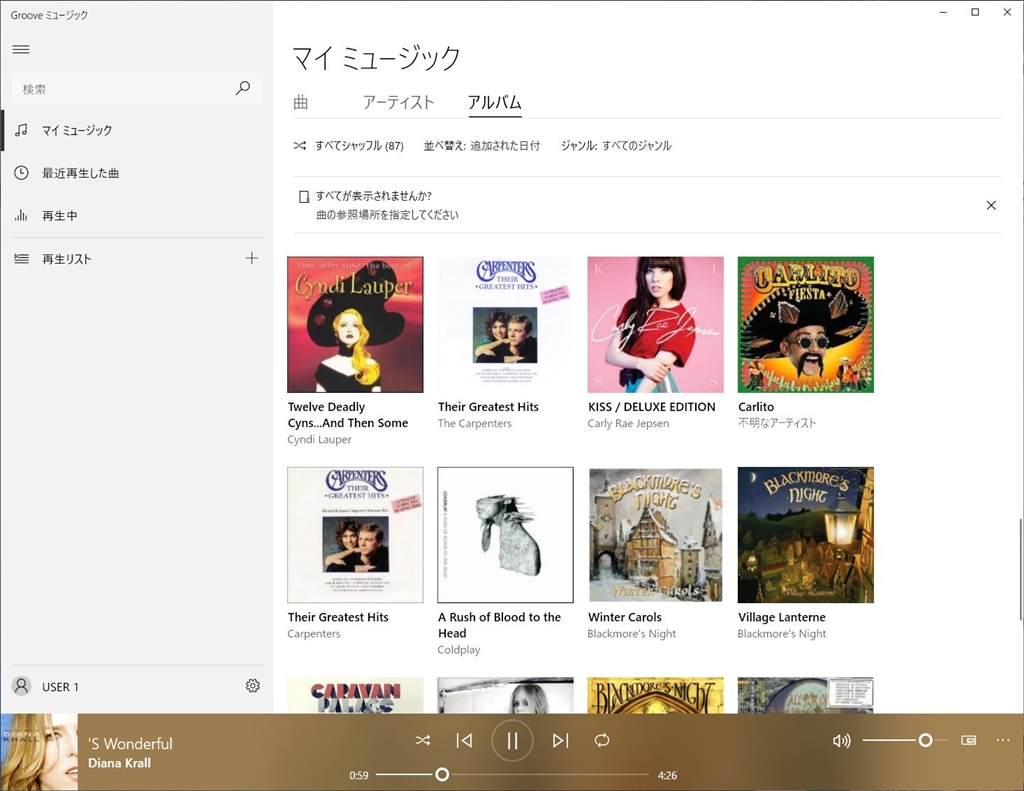Click the search magnifier icon

(243, 88)
